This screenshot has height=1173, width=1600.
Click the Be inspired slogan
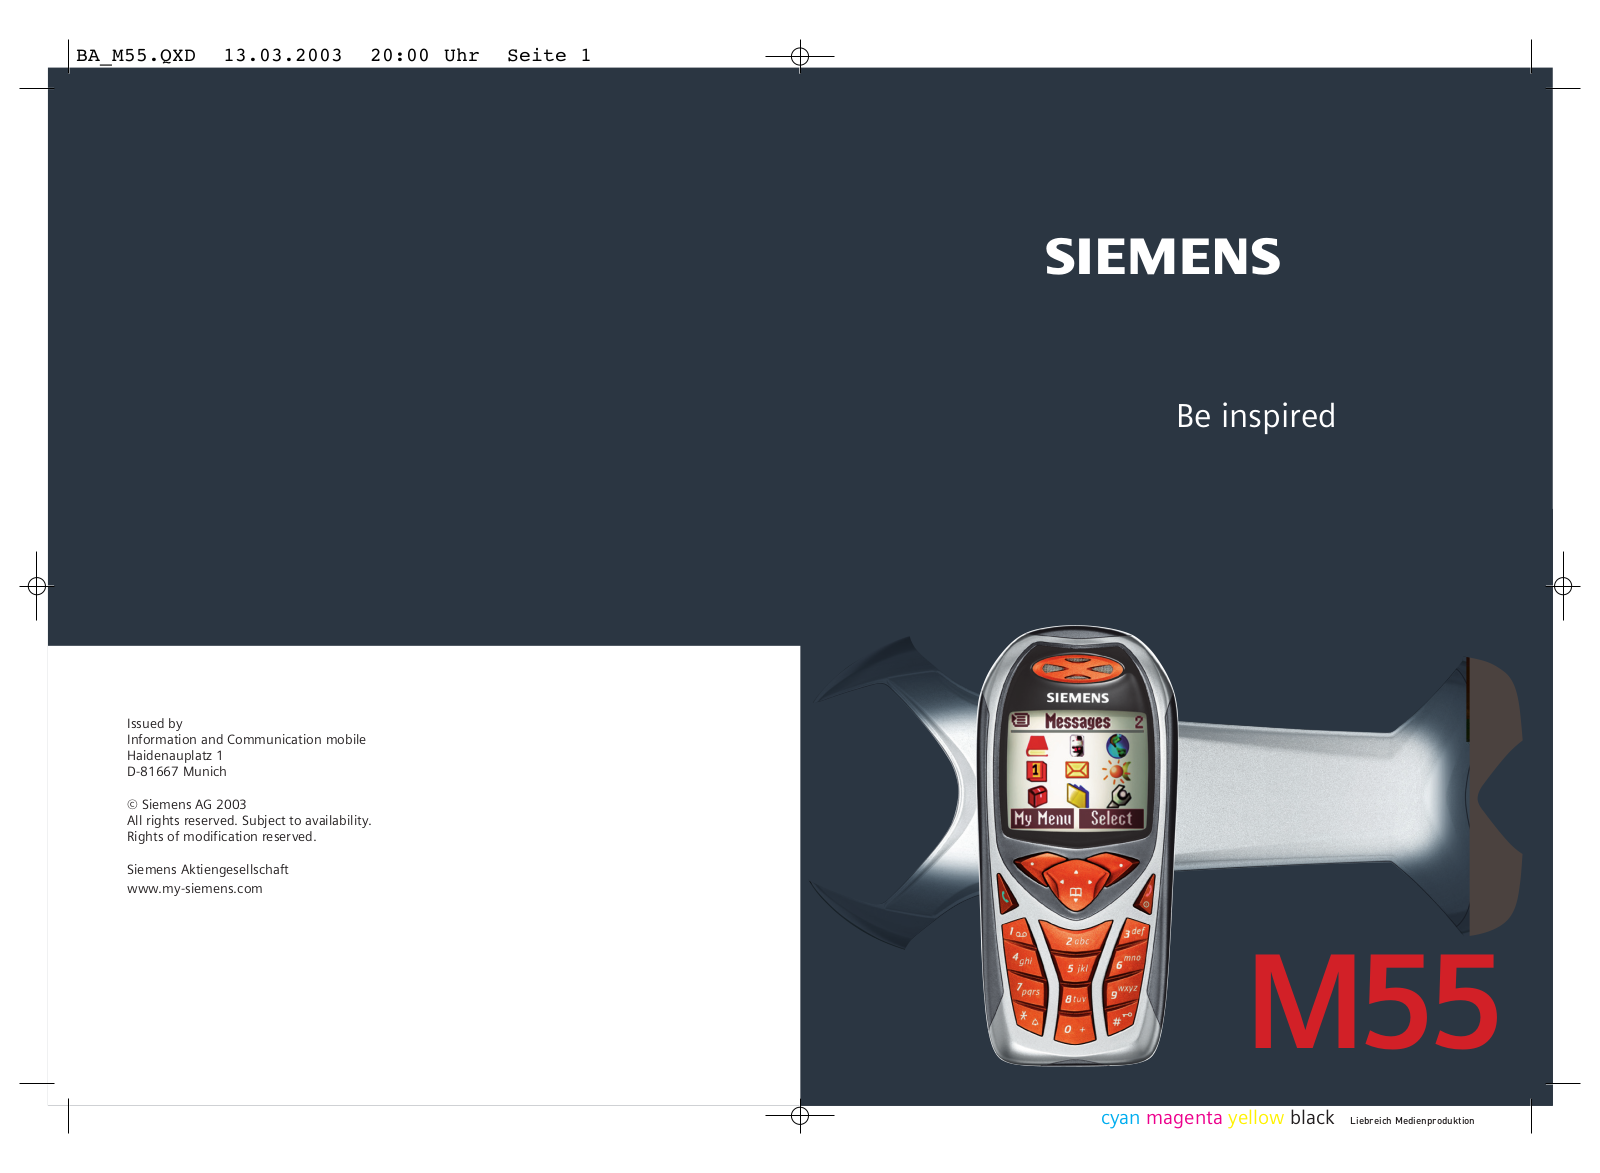pyautogui.click(x=1256, y=415)
